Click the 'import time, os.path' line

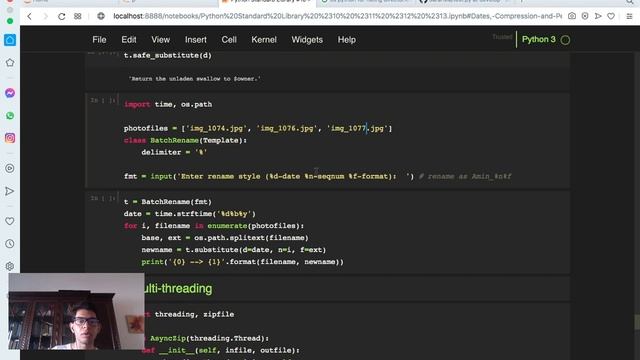pyautogui.click(x=168, y=104)
